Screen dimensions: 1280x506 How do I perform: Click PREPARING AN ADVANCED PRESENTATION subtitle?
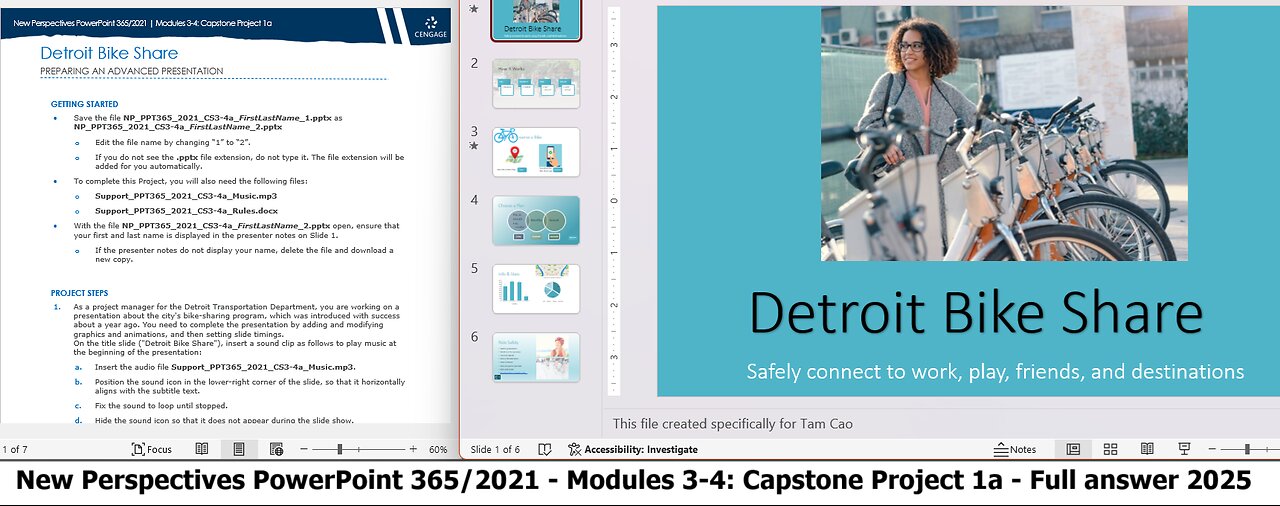click(132, 71)
